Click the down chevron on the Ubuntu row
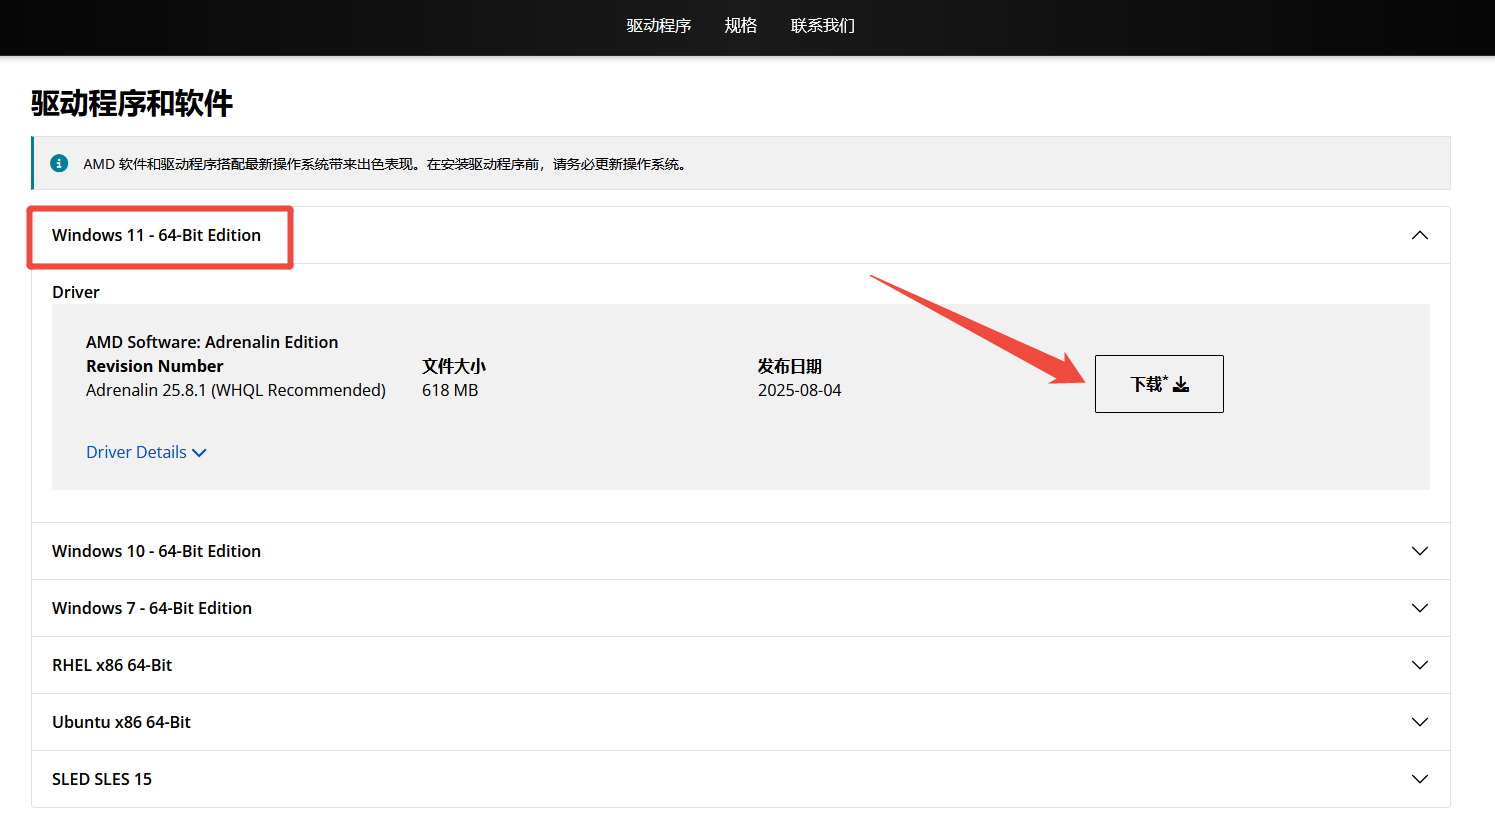 tap(1420, 722)
